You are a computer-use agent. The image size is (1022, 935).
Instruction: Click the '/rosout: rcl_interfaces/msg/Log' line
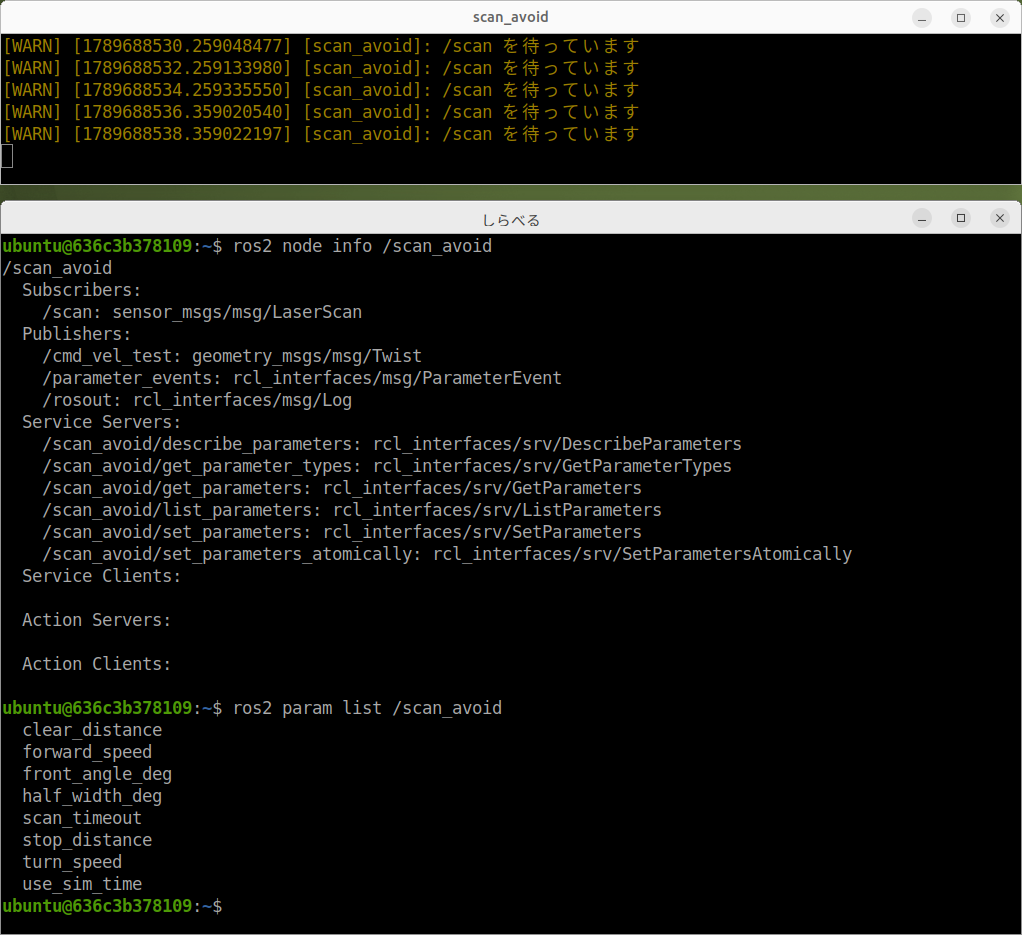pyautogui.click(x=197, y=400)
